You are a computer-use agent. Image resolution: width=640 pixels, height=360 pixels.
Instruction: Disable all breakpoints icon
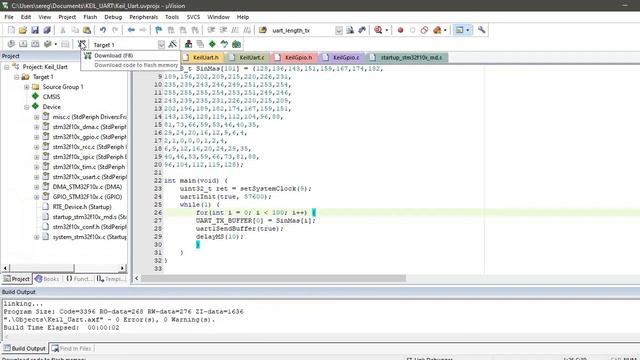pyautogui.click(x=424, y=30)
